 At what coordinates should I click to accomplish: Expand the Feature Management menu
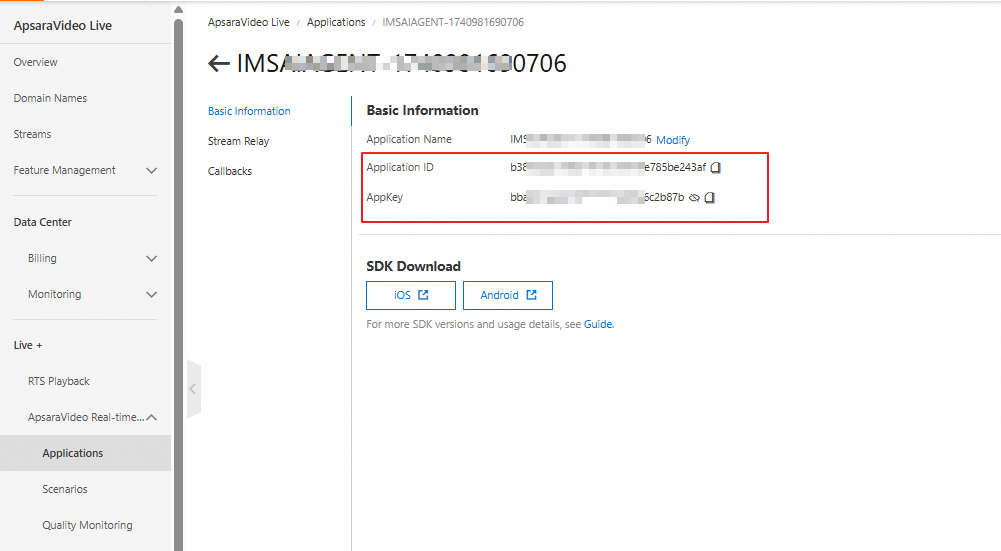(151, 170)
